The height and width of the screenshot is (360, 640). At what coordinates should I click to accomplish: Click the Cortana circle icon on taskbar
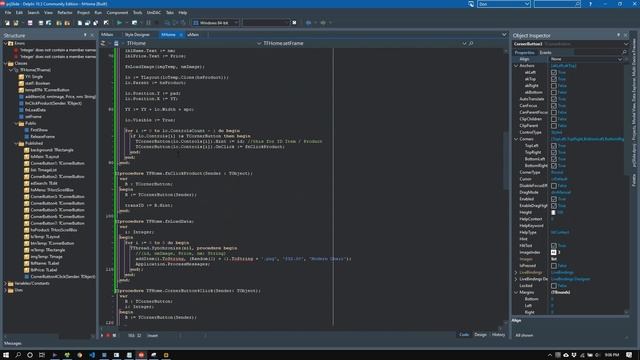30,355
